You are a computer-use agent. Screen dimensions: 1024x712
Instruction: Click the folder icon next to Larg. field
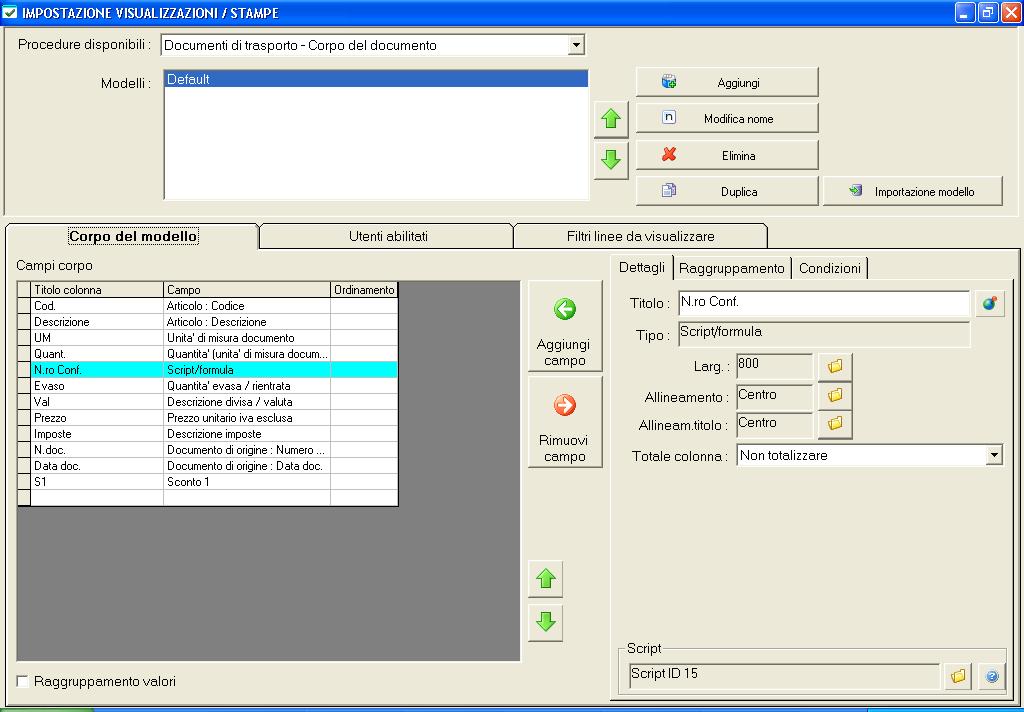click(835, 367)
